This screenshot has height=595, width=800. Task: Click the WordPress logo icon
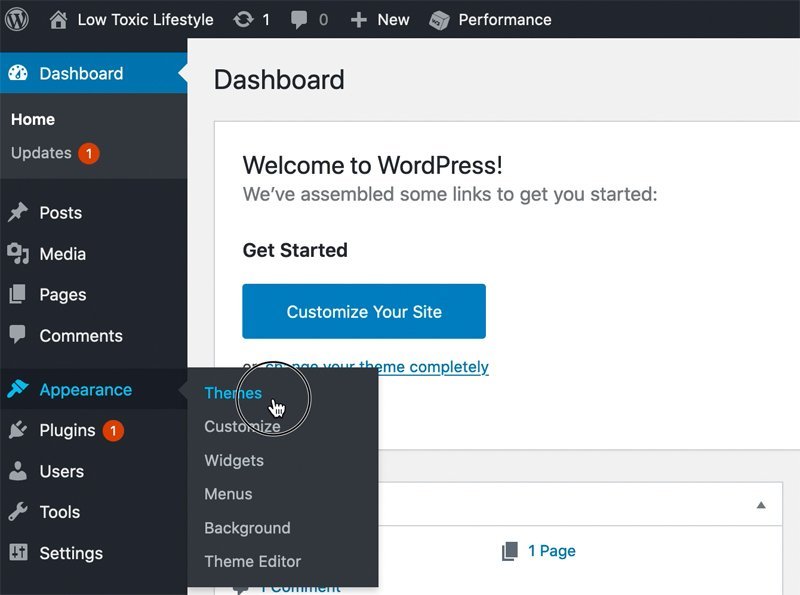pos(17,19)
